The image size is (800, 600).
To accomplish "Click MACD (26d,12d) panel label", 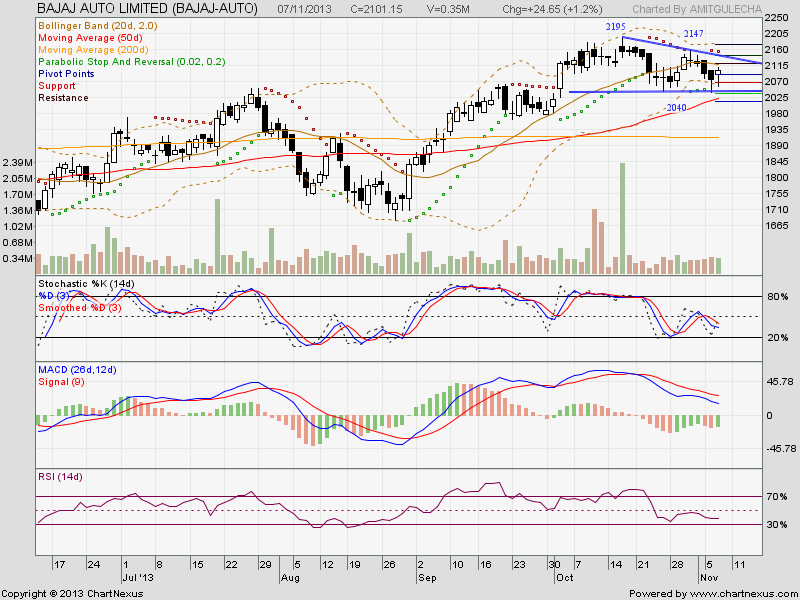I will [77, 369].
